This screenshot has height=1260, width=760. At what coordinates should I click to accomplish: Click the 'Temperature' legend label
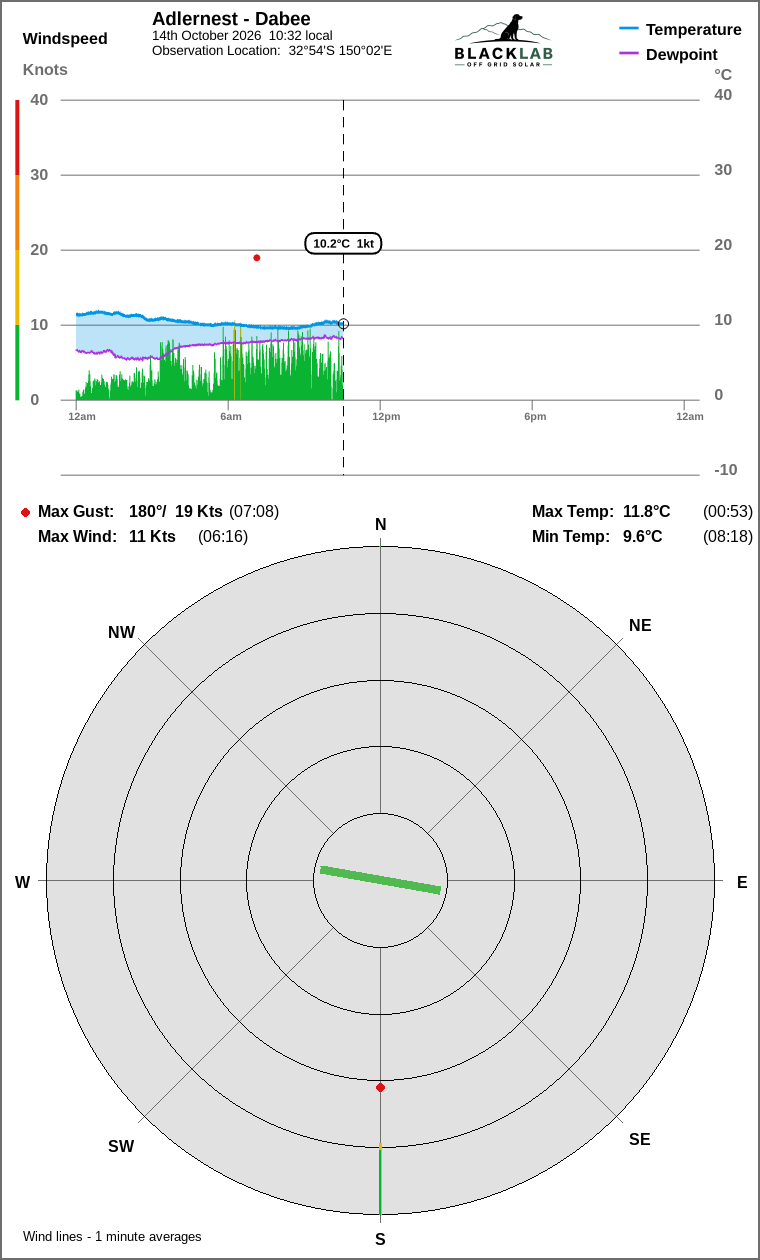click(694, 29)
